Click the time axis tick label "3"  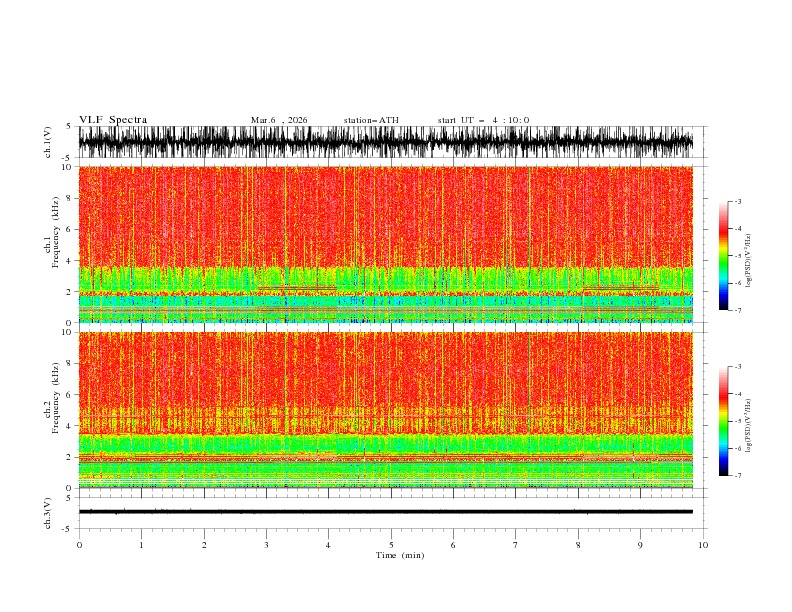click(266, 545)
